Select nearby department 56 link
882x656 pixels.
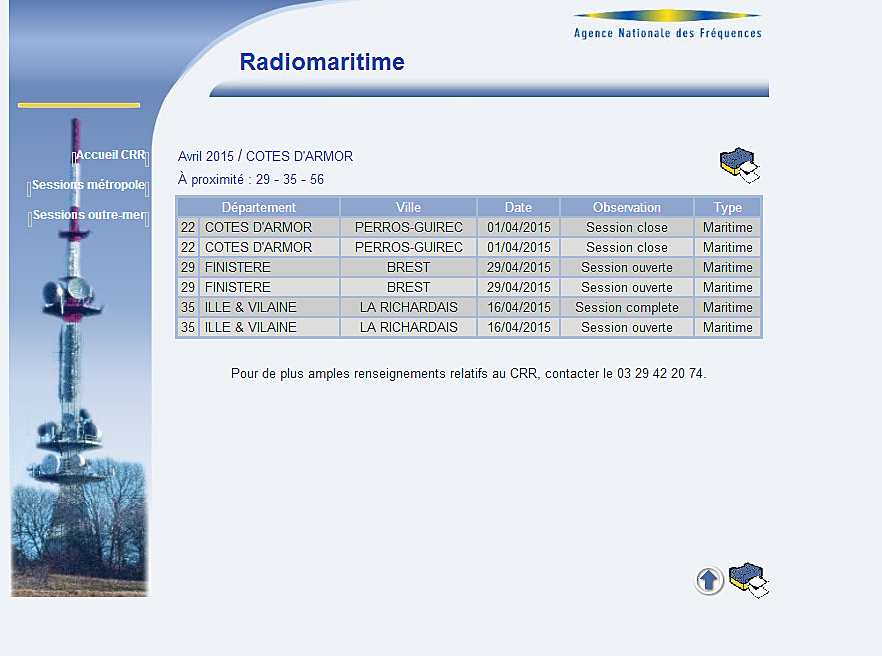(317, 179)
